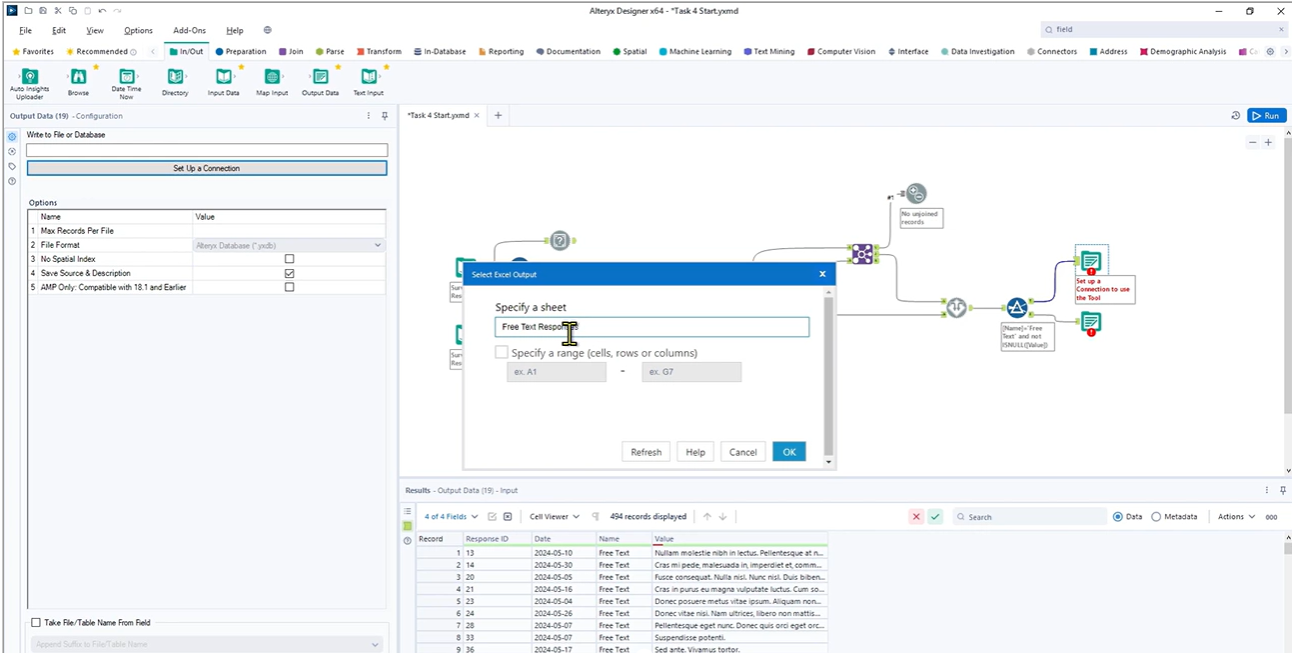1292x653 pixels.
Task: Open File Format dropdown (Alteryx Database)
Action: click(288, 245)
